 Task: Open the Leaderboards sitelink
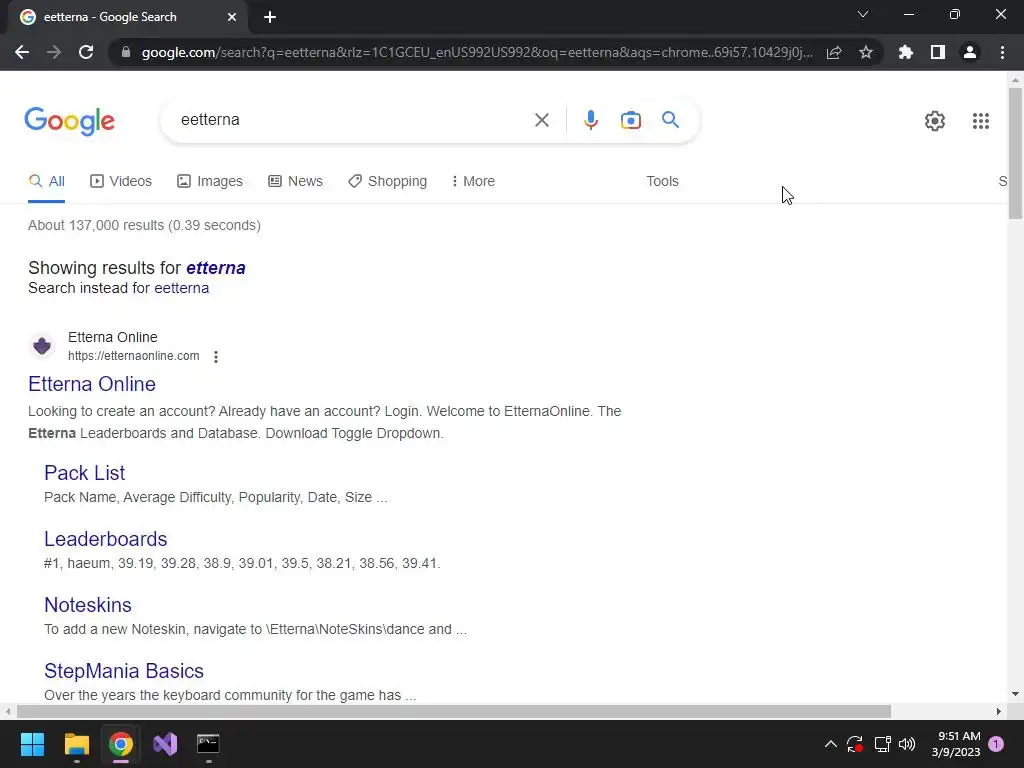(x=105, y=539)
